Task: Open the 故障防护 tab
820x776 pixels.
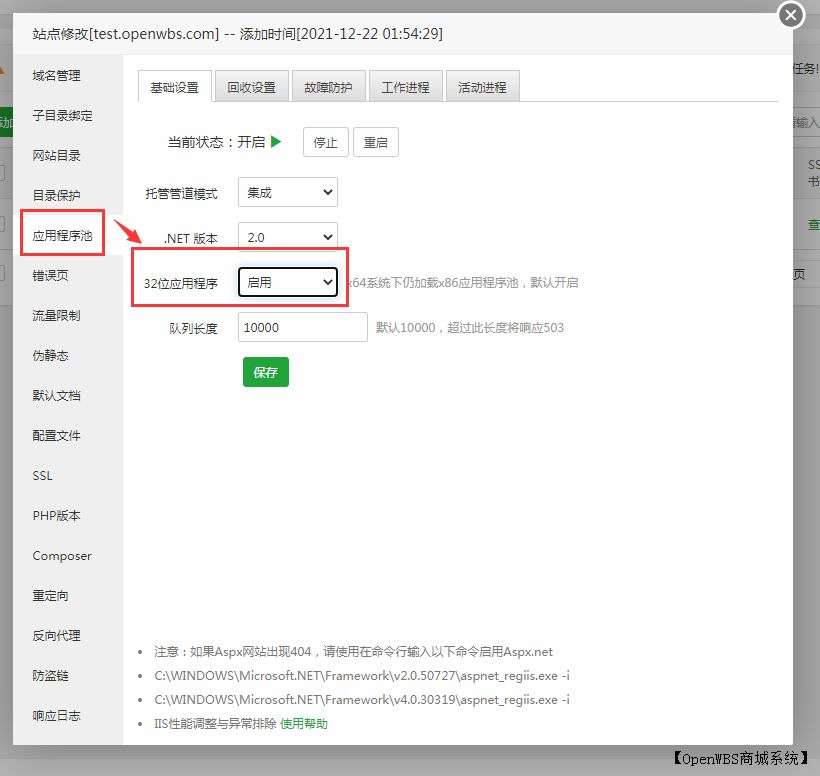Action: point(328,86)
